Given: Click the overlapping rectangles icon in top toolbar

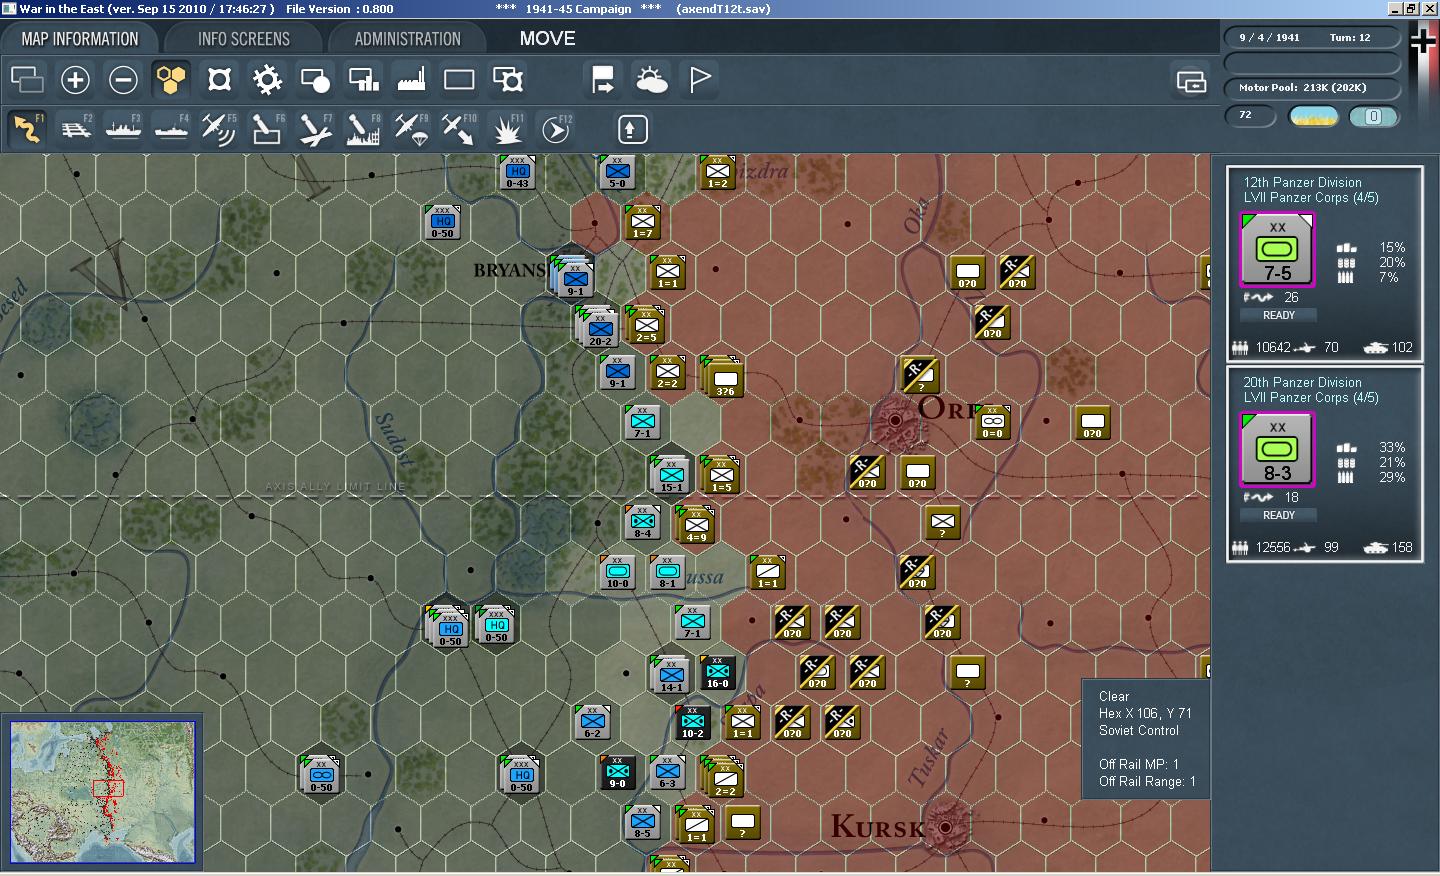Looking at the screenshot, I should [x=27, y=79].
